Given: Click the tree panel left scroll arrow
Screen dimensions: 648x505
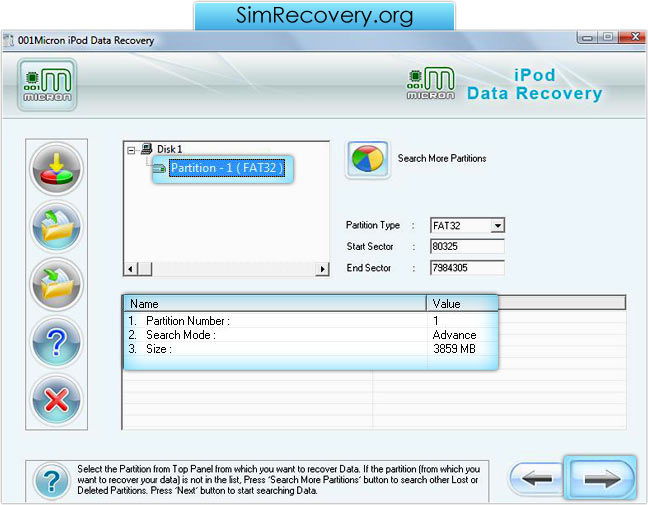Looking at the screenshot, I should pyautogui.click(x=130, y=269).
